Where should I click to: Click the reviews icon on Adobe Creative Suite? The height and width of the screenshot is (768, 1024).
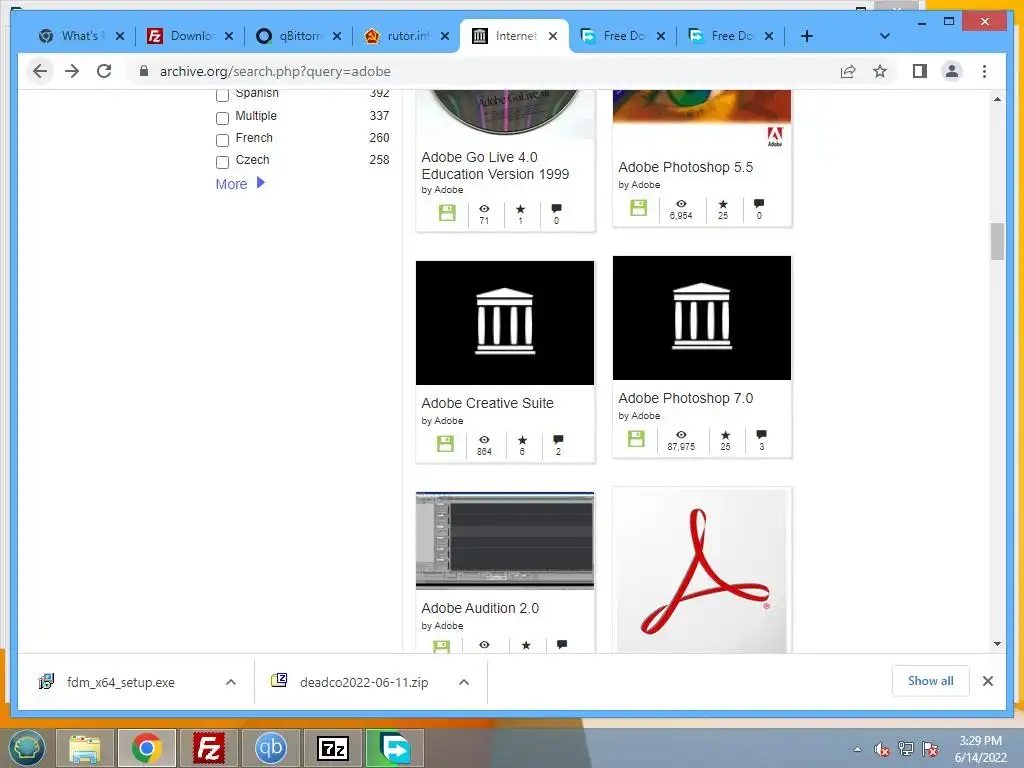pyautogui.click(x=558, y=440)
